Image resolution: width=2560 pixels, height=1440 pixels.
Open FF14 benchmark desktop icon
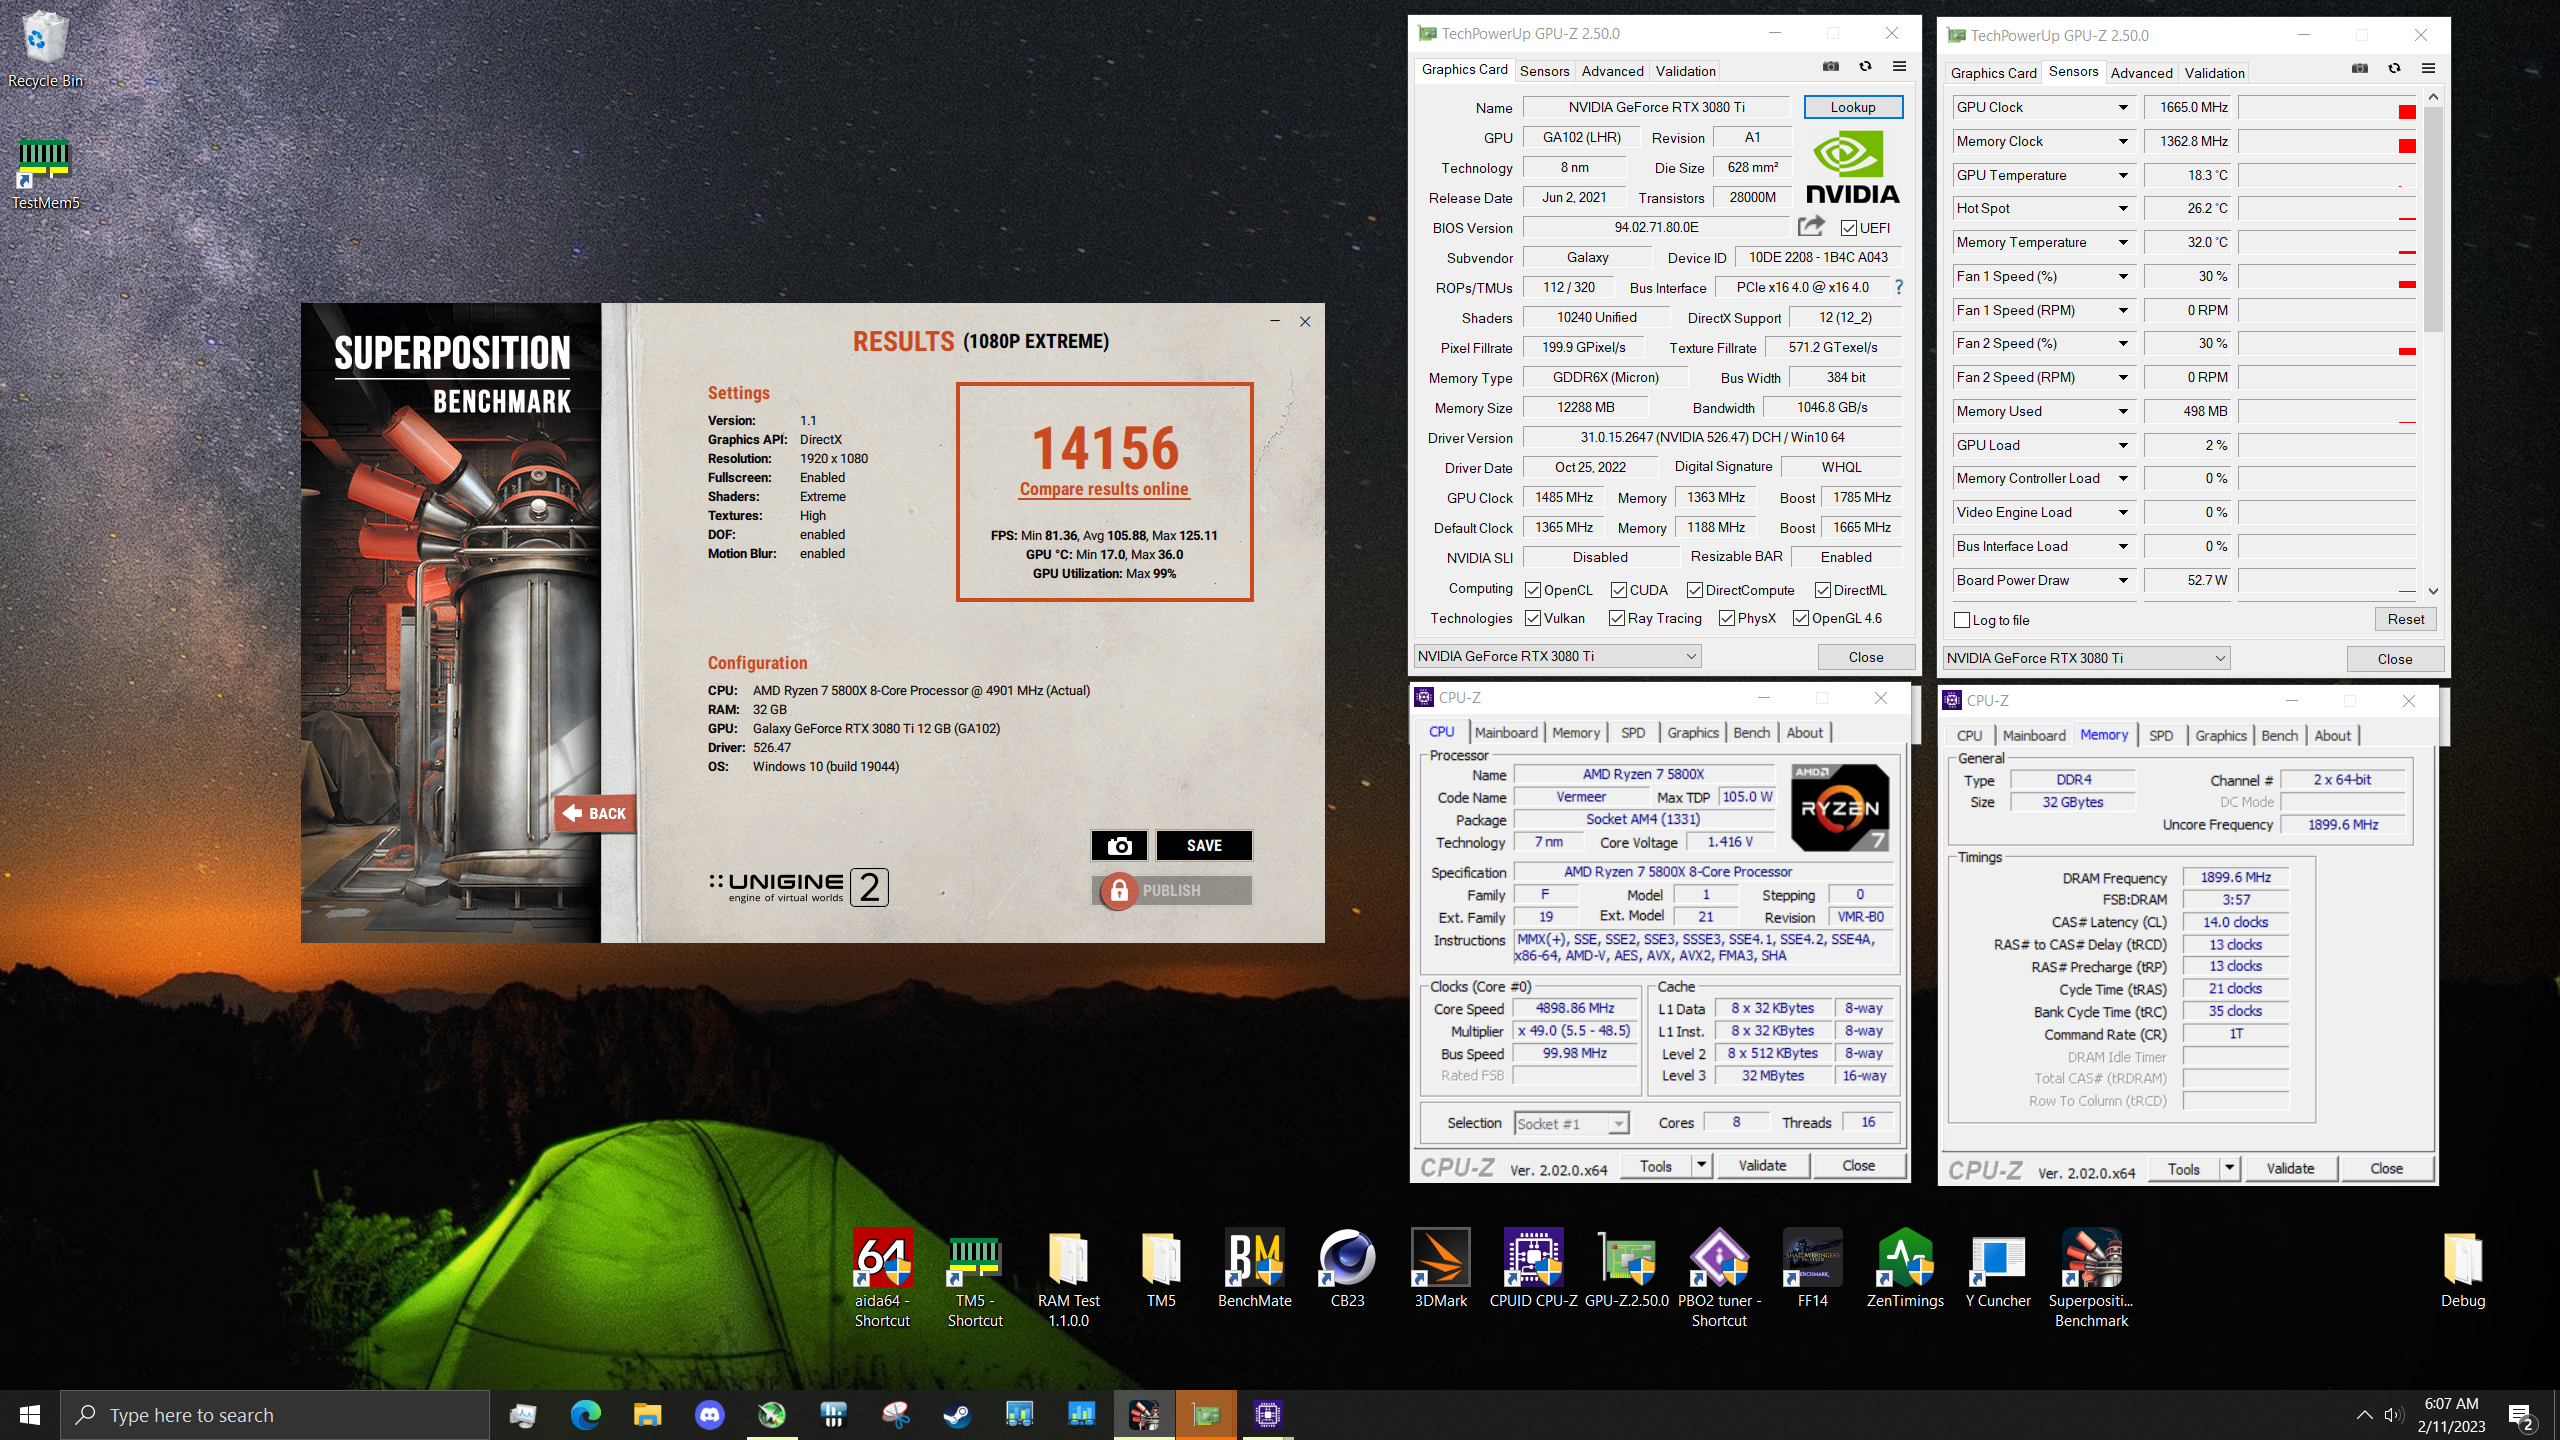point(1812,1268)
